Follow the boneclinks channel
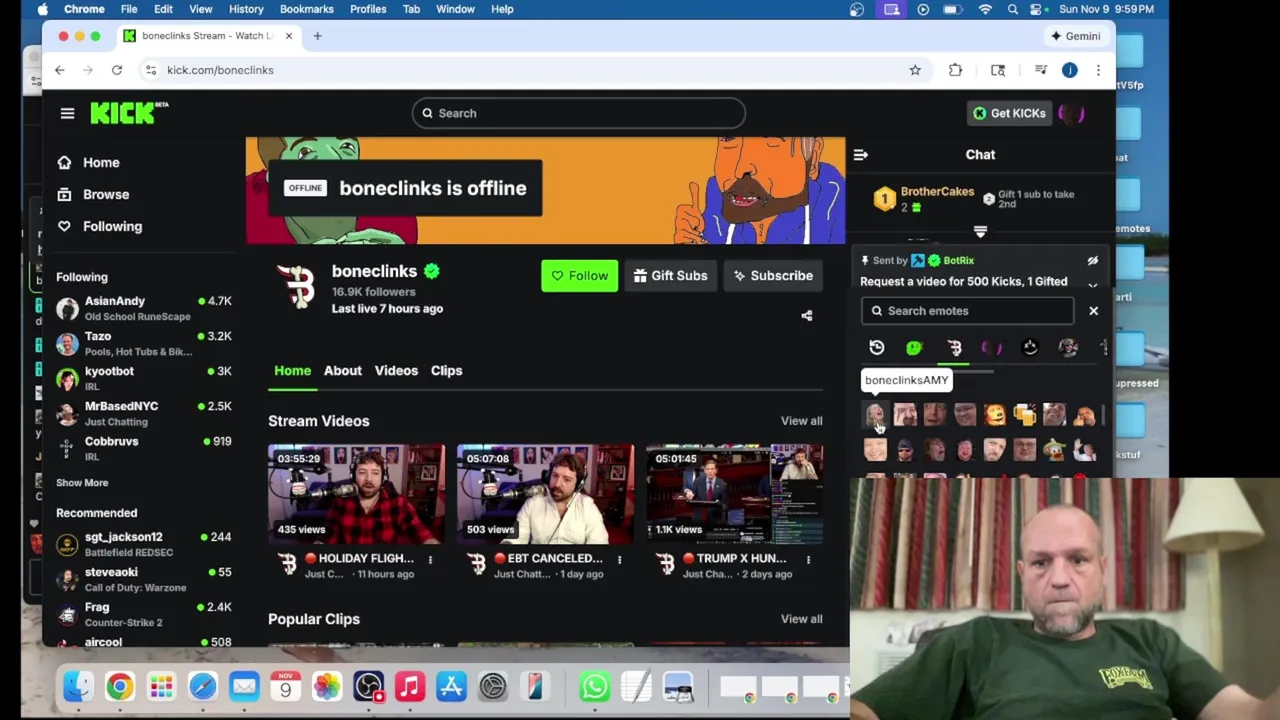 (x=579, y=276)
